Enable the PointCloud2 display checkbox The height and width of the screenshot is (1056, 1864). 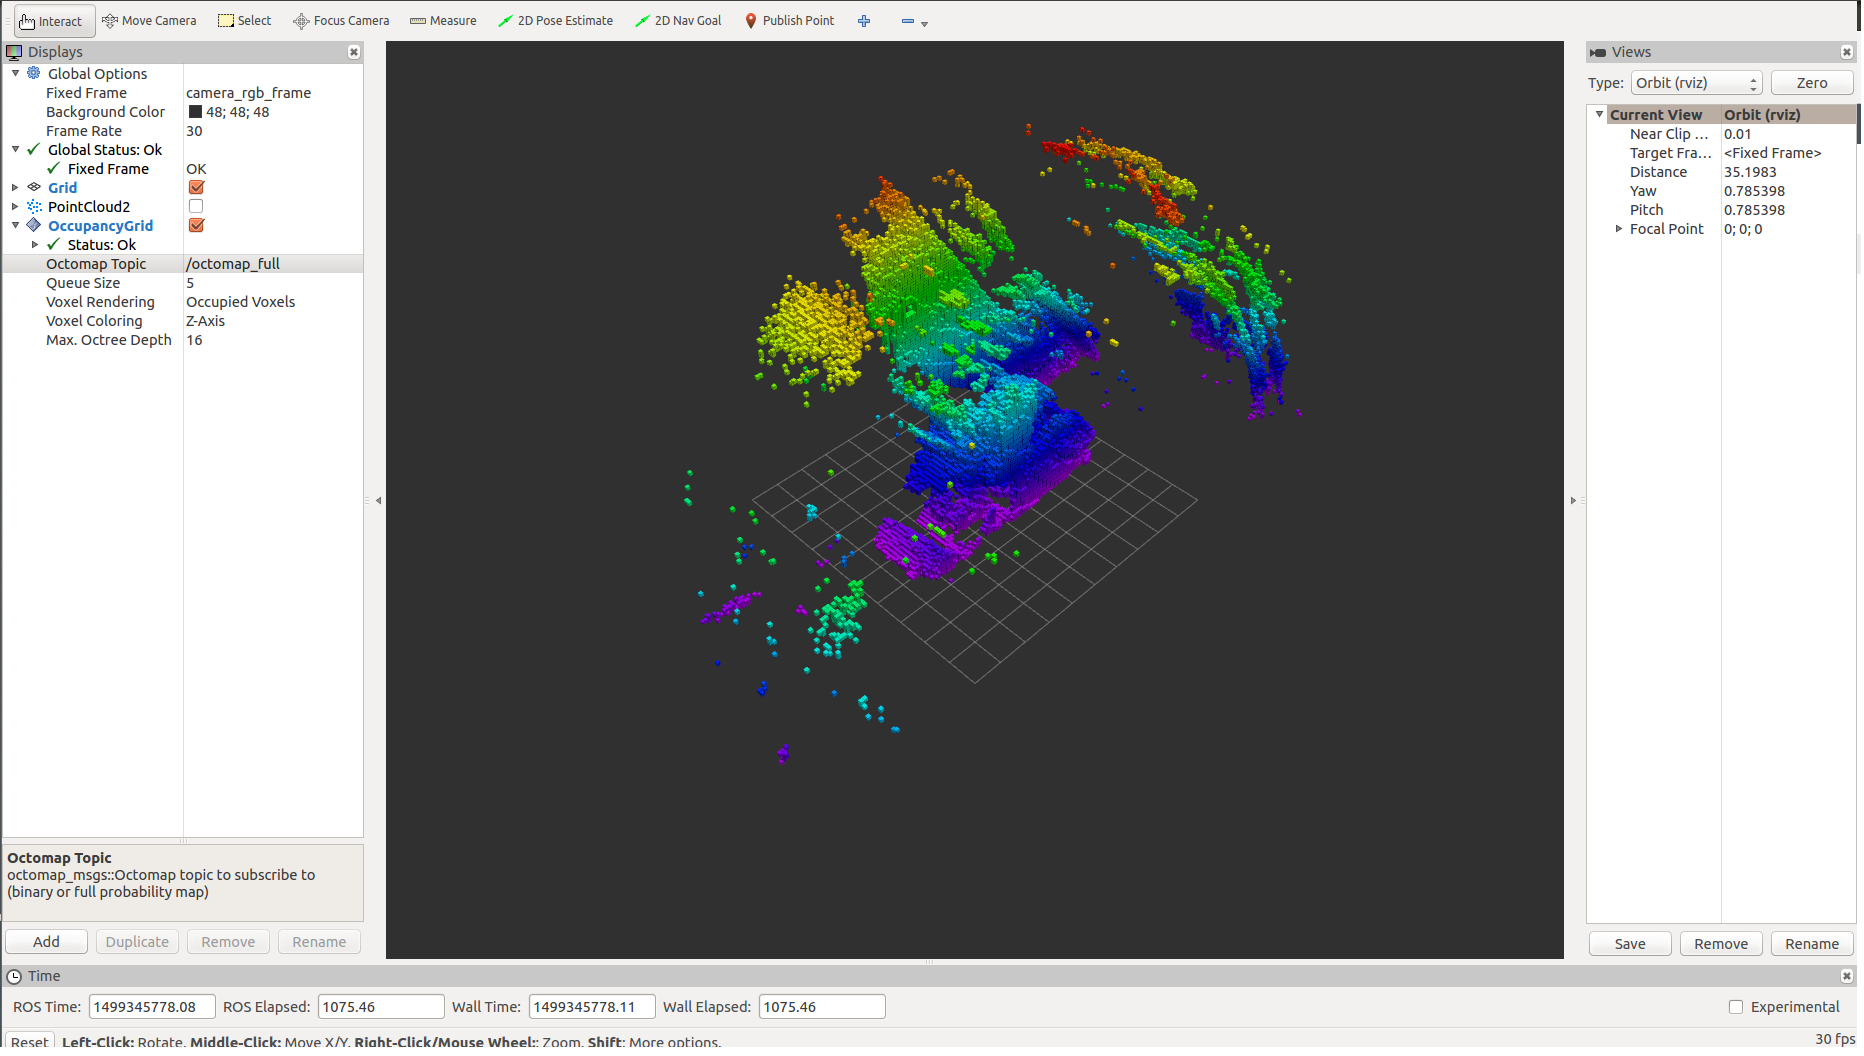[196, 207]
